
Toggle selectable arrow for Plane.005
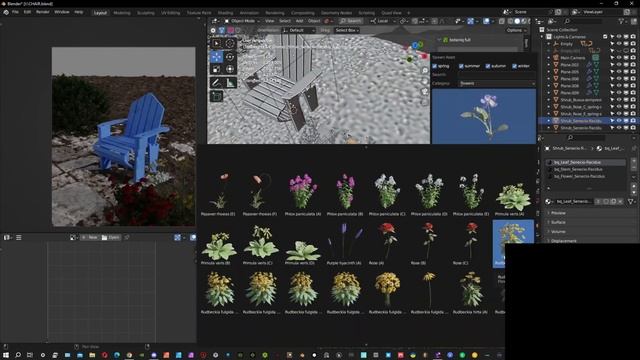click(x=612, y=71)
